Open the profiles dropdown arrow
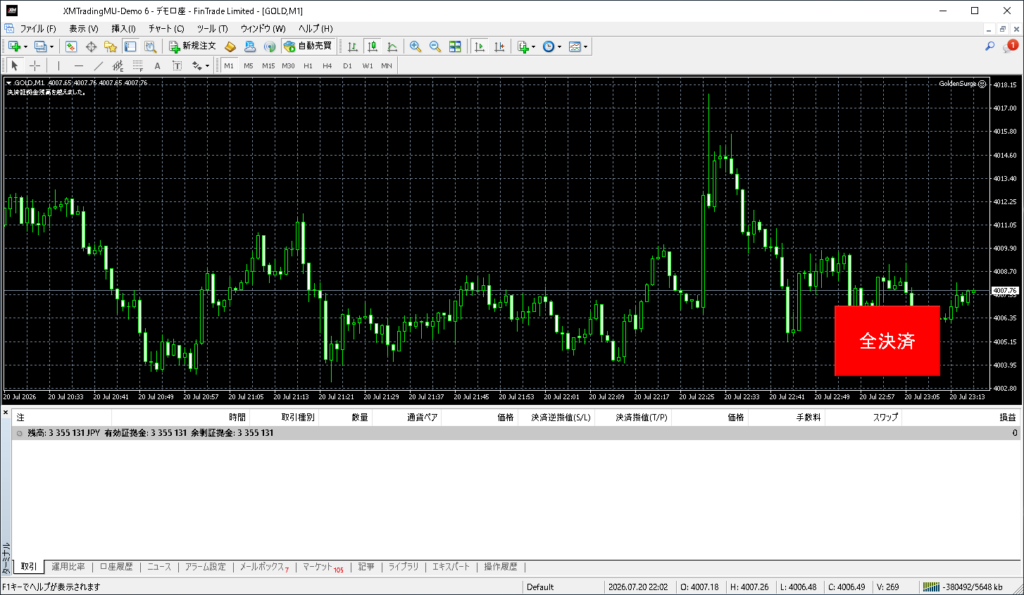This screenshot has height=595, width=1024. coord(52,47)
